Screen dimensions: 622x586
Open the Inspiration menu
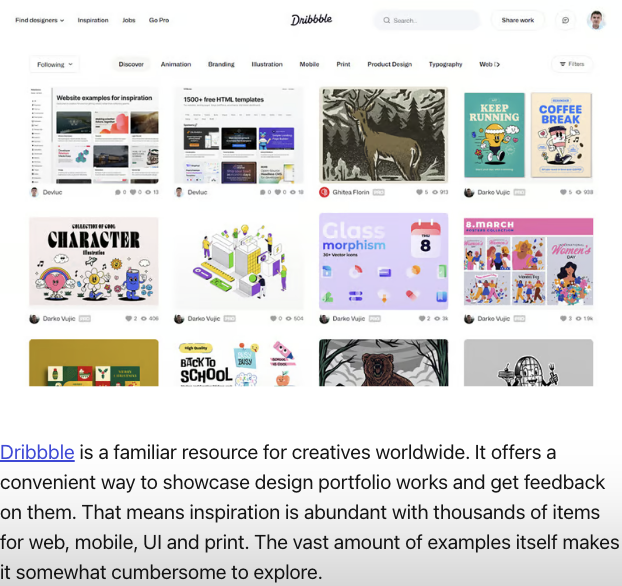tap(93, 20)
